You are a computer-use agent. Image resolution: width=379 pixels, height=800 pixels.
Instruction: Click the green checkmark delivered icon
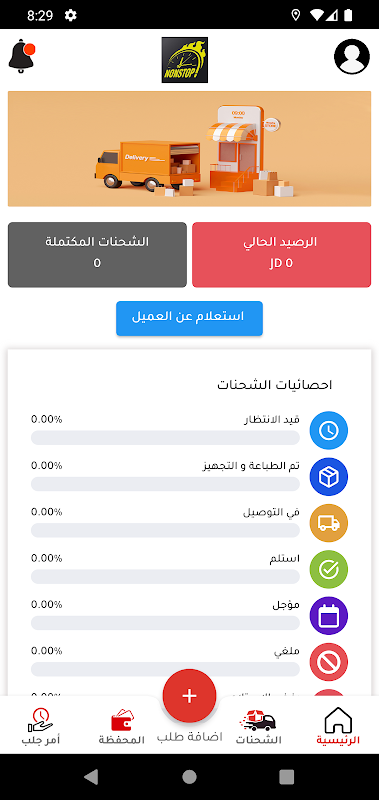(329, 569)
